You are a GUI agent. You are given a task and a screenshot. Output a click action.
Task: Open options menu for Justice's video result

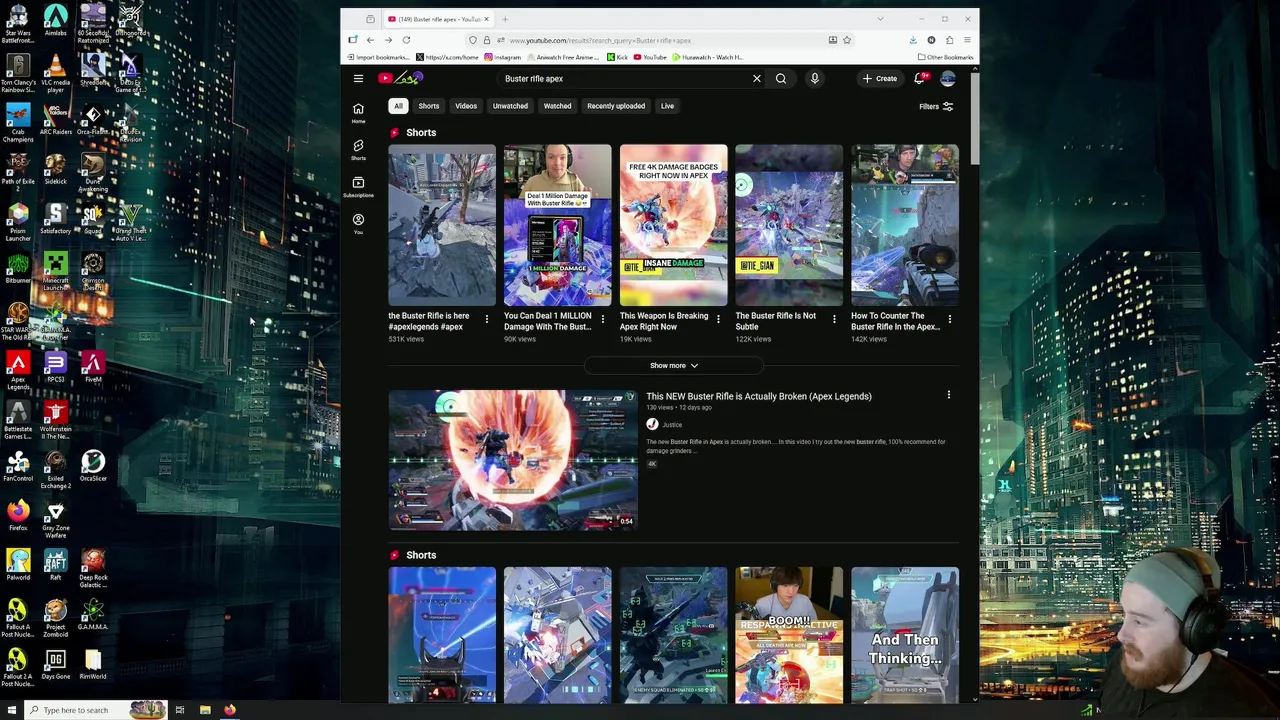949,396
